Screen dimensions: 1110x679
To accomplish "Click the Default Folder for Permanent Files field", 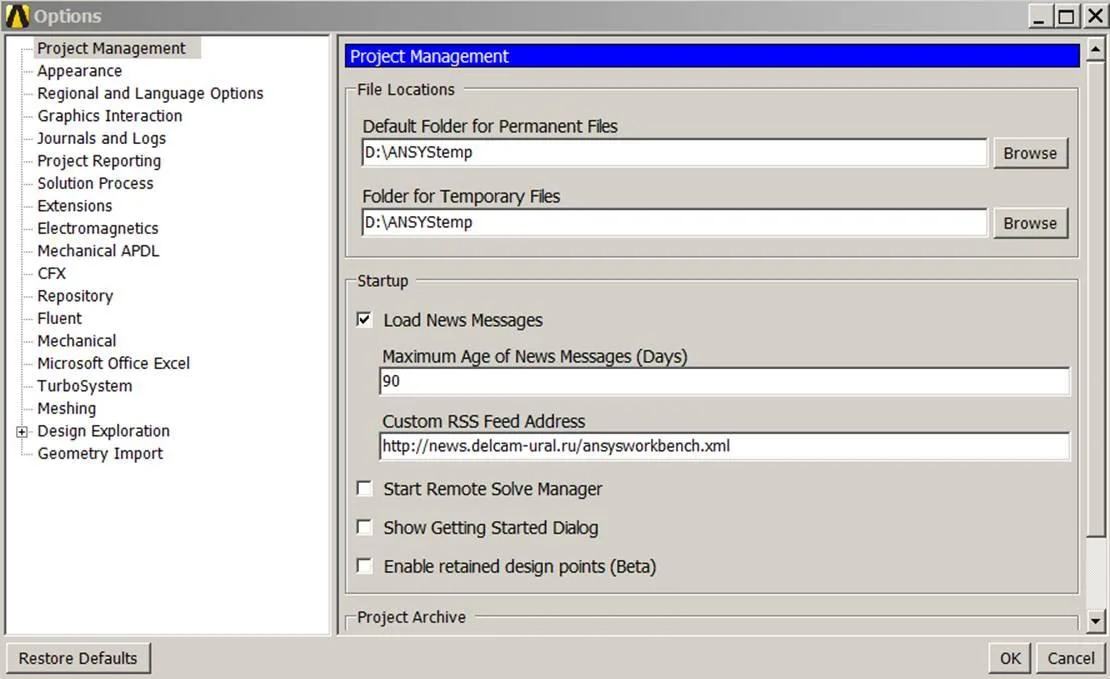I will pos(674,152).
